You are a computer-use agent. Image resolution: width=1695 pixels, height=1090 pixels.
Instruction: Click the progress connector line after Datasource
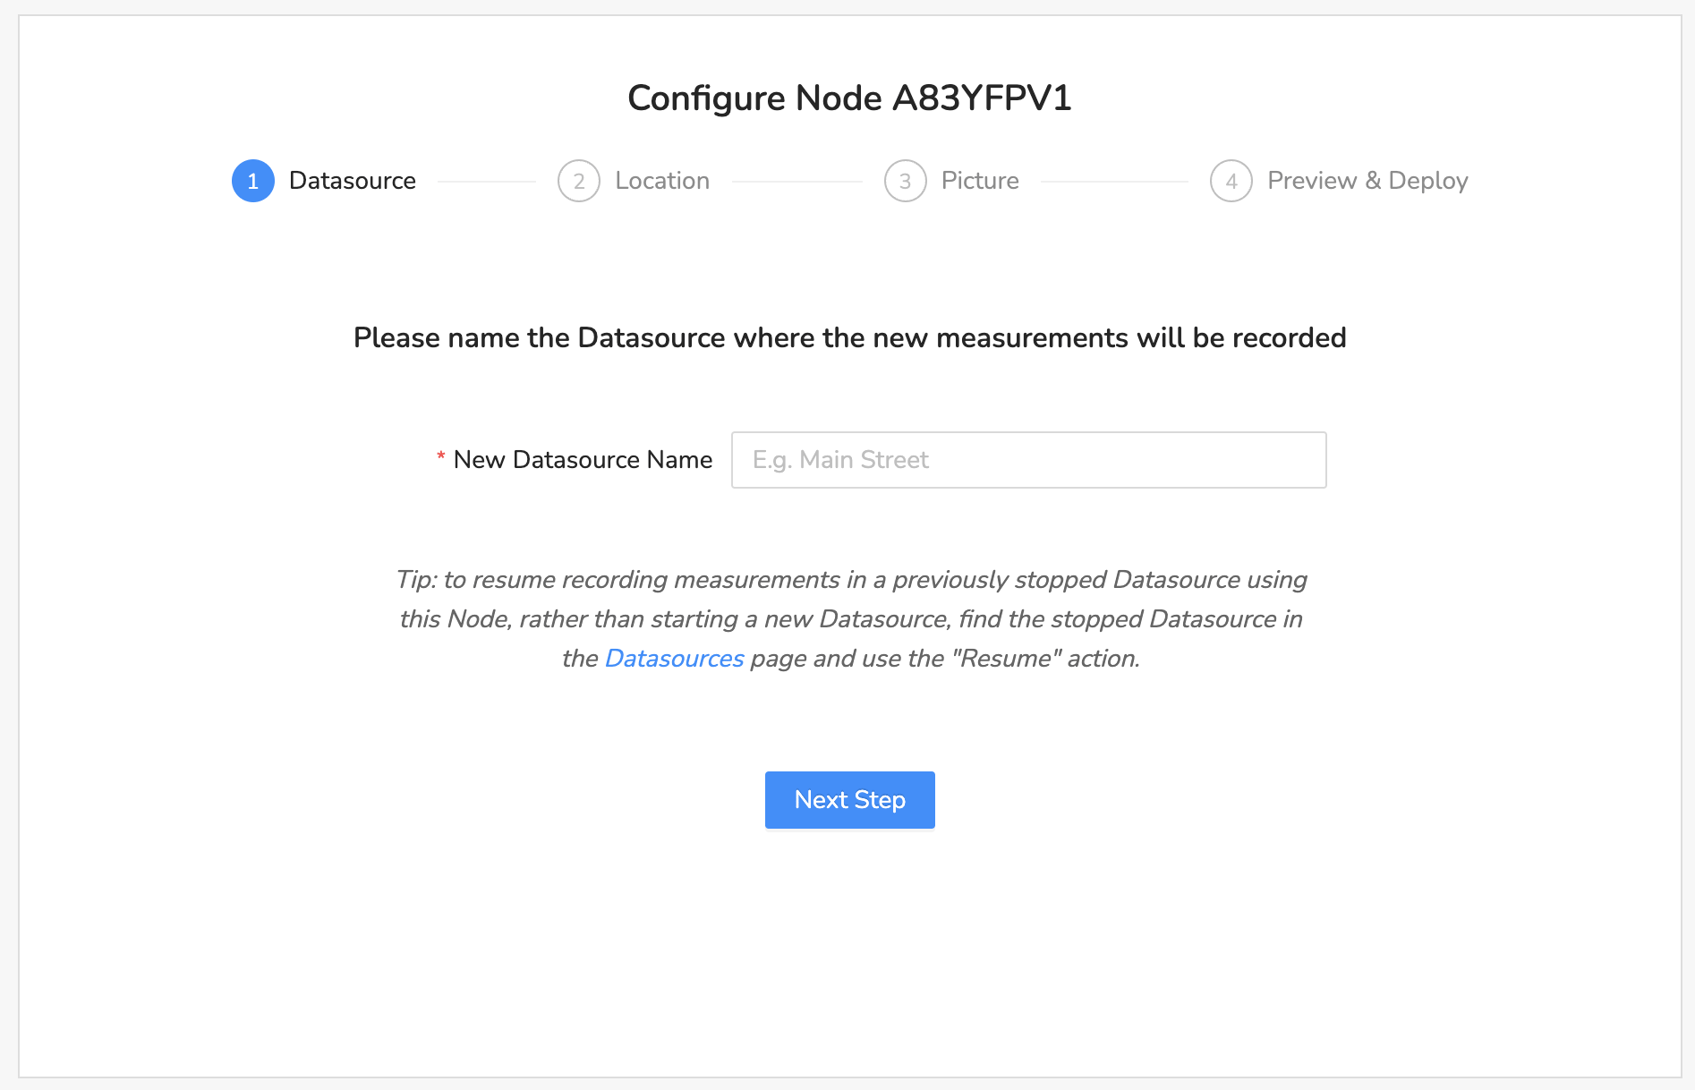tap(485, 181)
